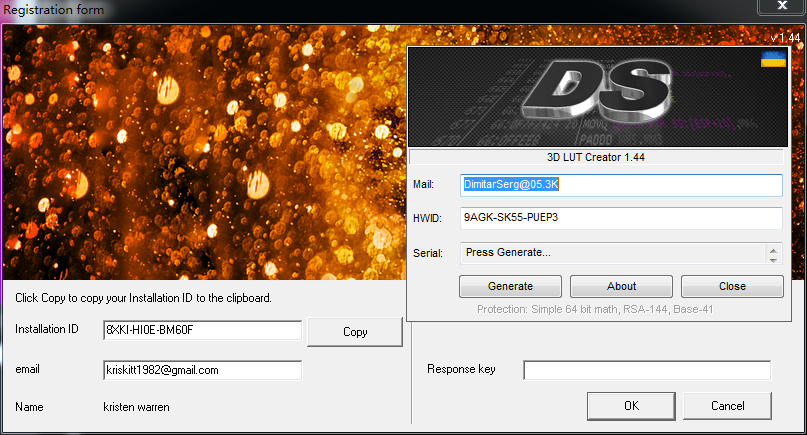Click the 3D LUT Creator 1.44 label
807x435 pixels.
coord(597,157)
